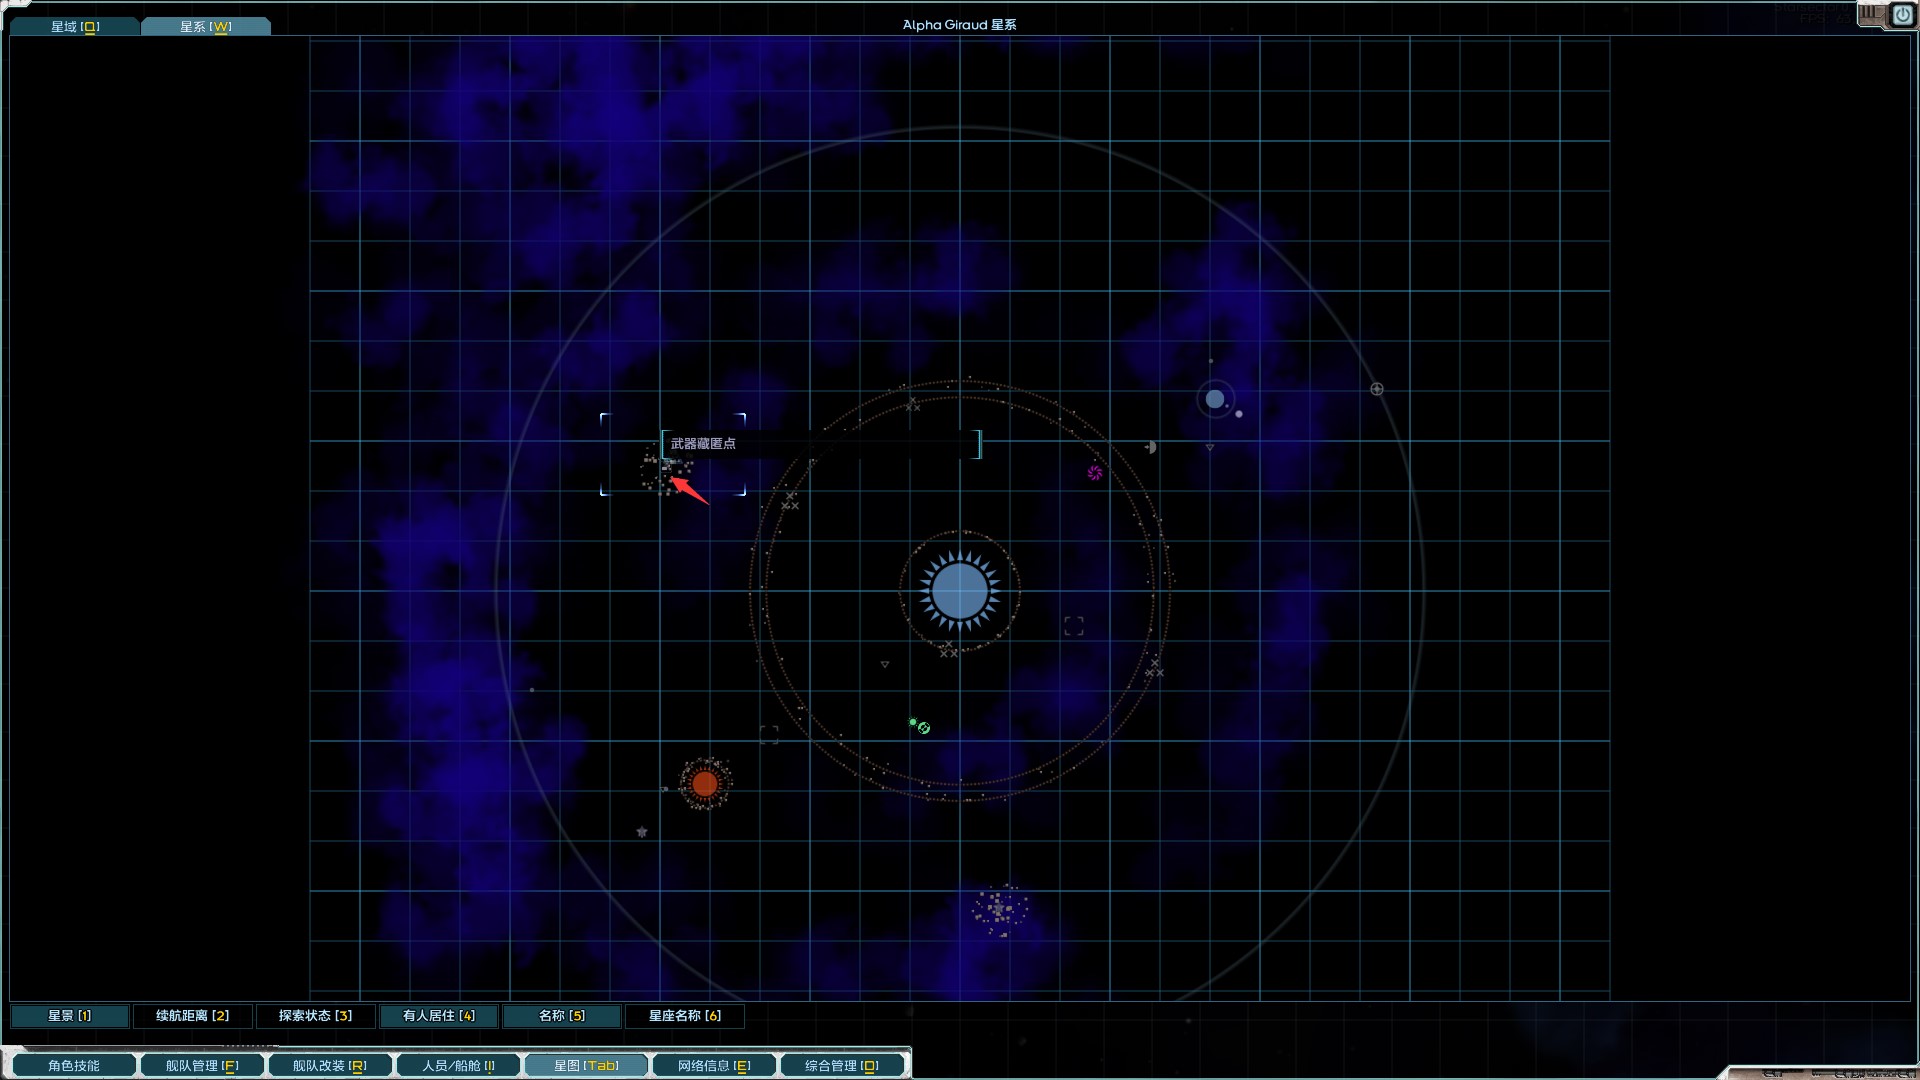Click the orange-red planet on the map

tap(705, 783)
